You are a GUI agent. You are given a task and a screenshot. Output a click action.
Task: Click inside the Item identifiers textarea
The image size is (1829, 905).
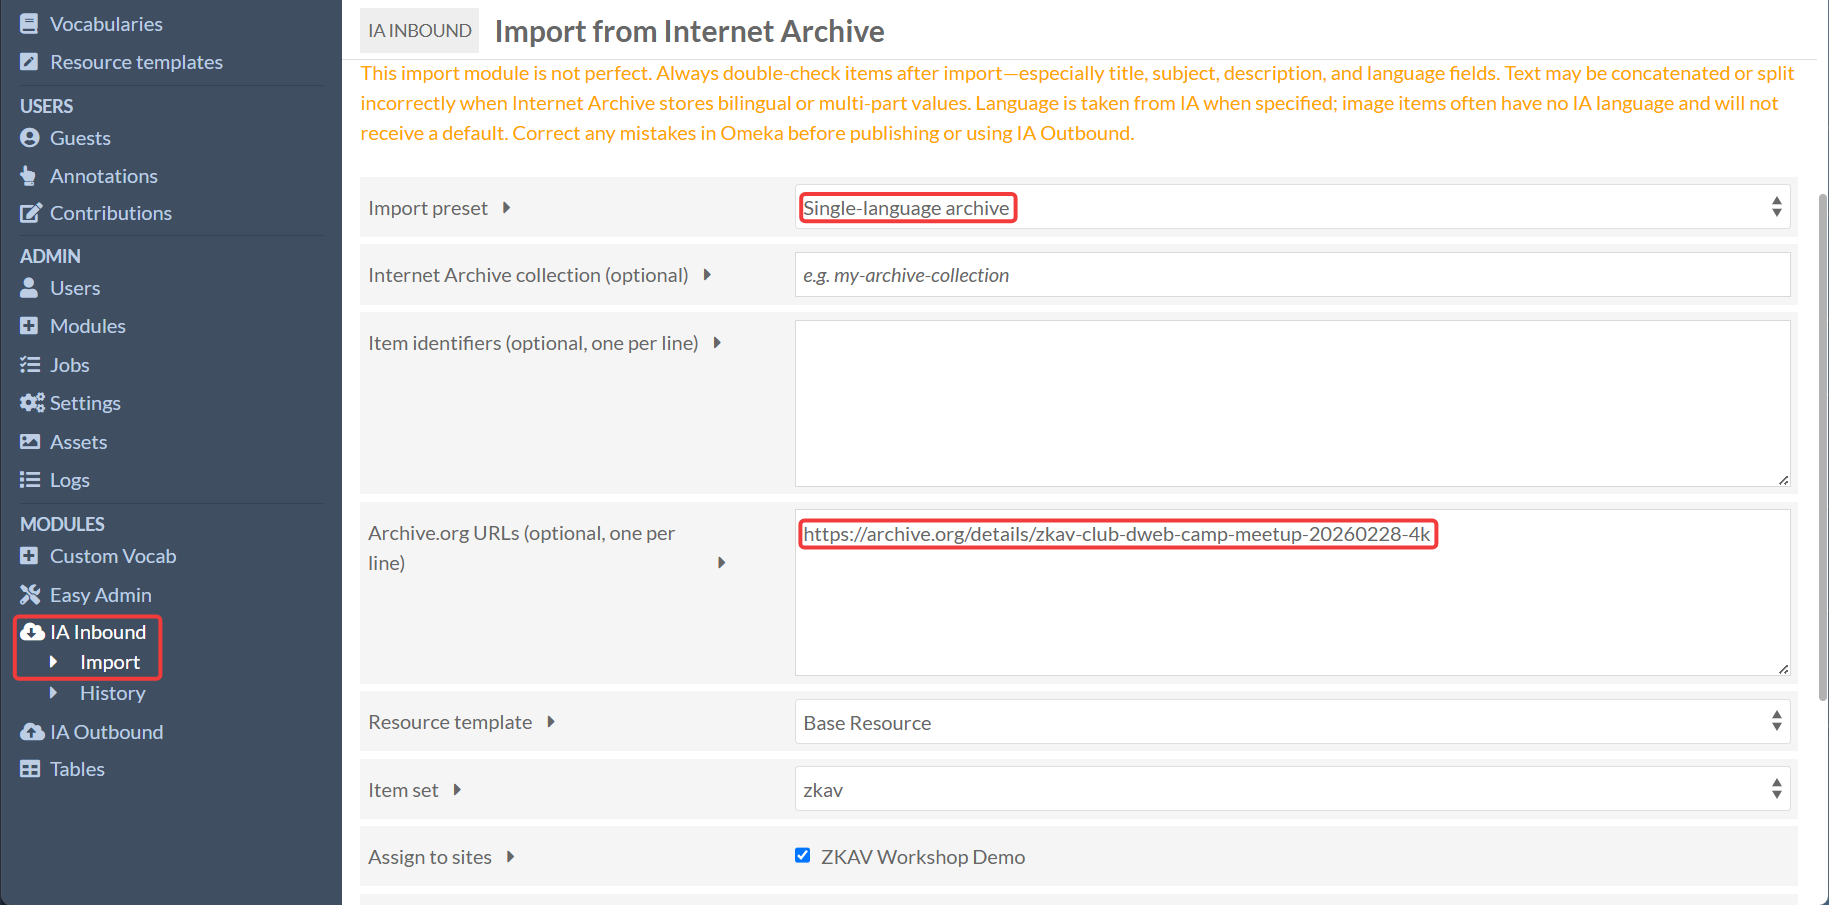(1292, 403)
